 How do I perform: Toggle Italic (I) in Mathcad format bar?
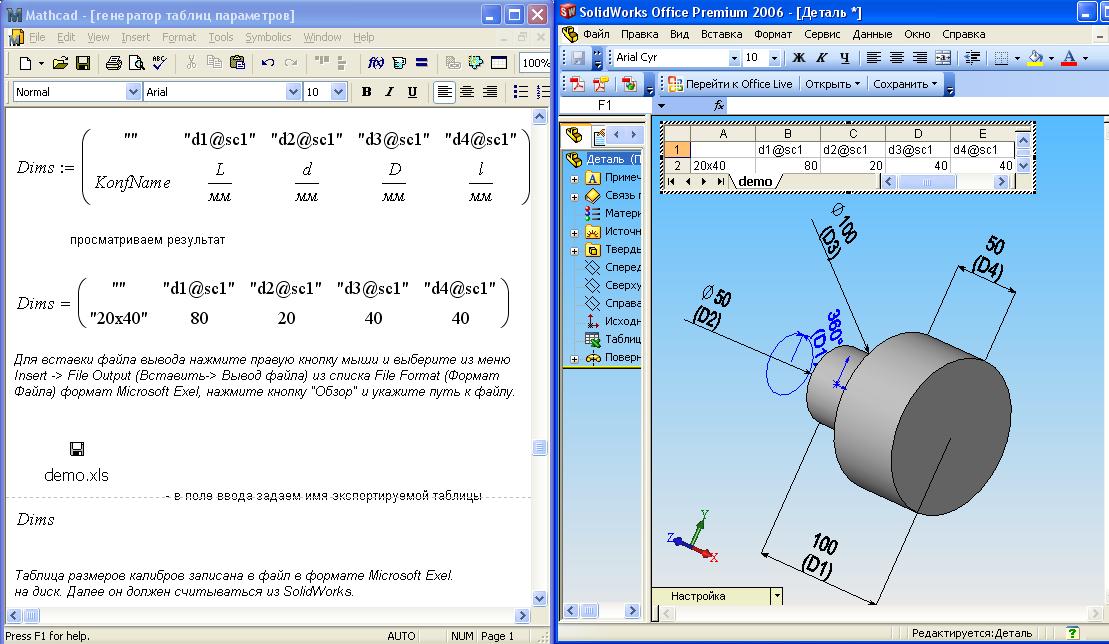[x=389, y=92]
